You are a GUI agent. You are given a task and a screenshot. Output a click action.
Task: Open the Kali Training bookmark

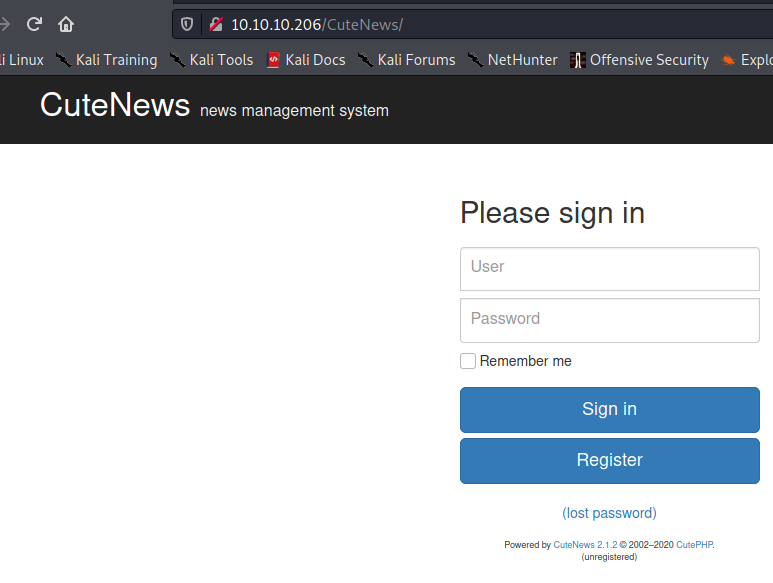pos(107,60)
